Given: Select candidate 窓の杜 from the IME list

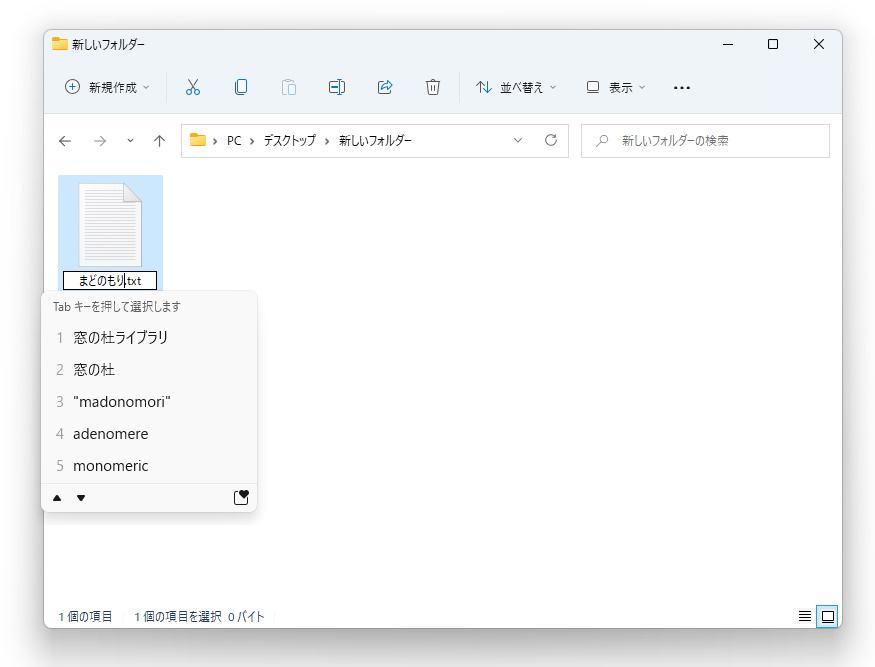Looking at the screenshot, I should [95, 369].
